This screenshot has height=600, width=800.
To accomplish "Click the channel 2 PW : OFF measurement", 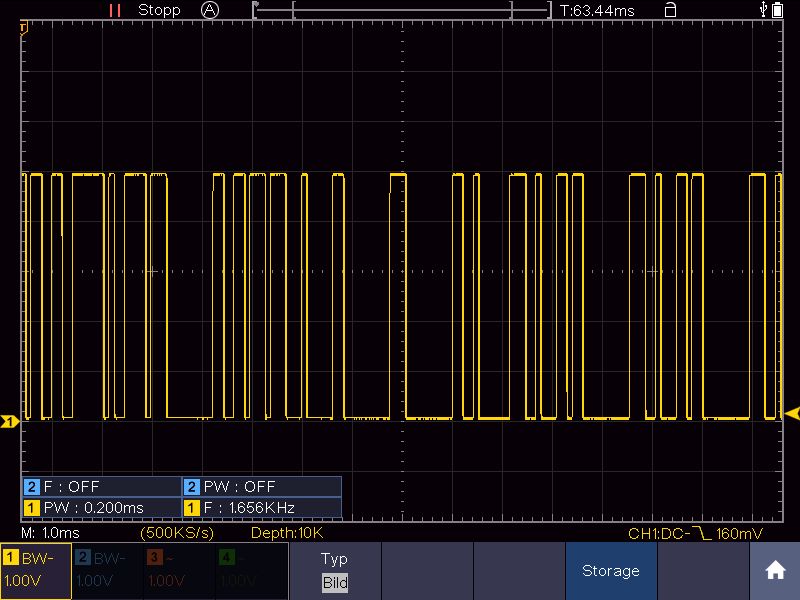I will pos(262,487).
